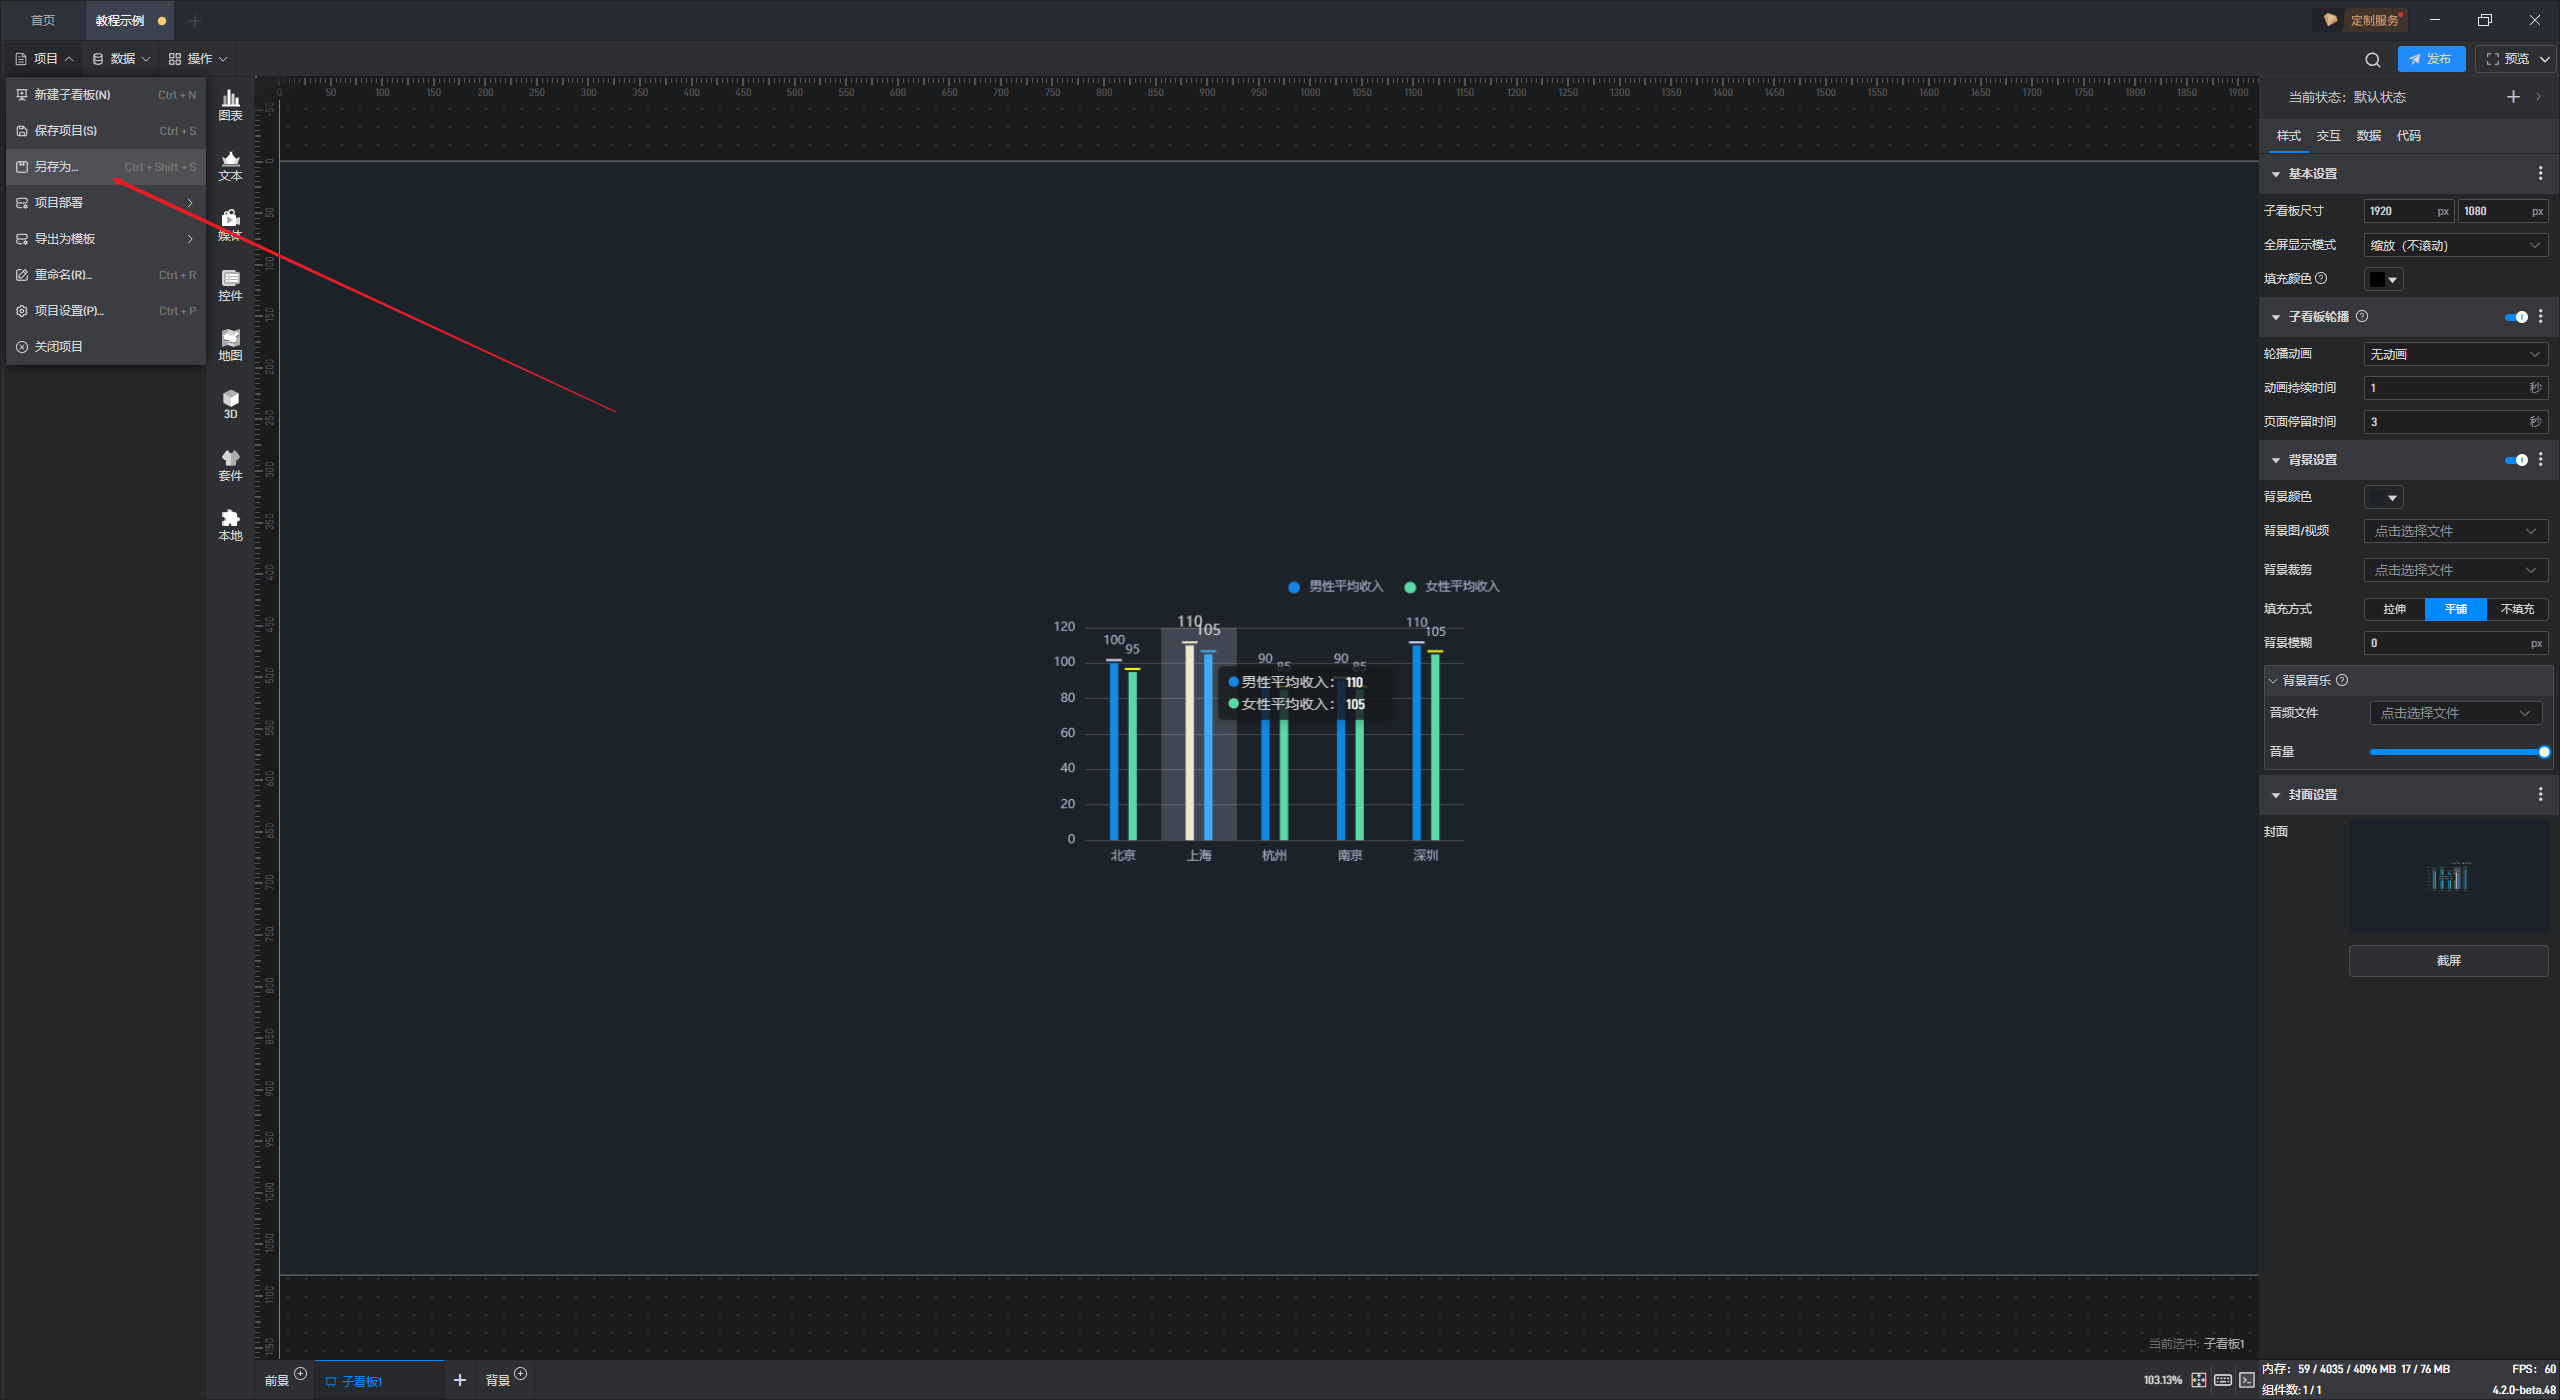Choose 另存为 from the project menu
Screen dimensions: 2560x1400
pos(57,167)
